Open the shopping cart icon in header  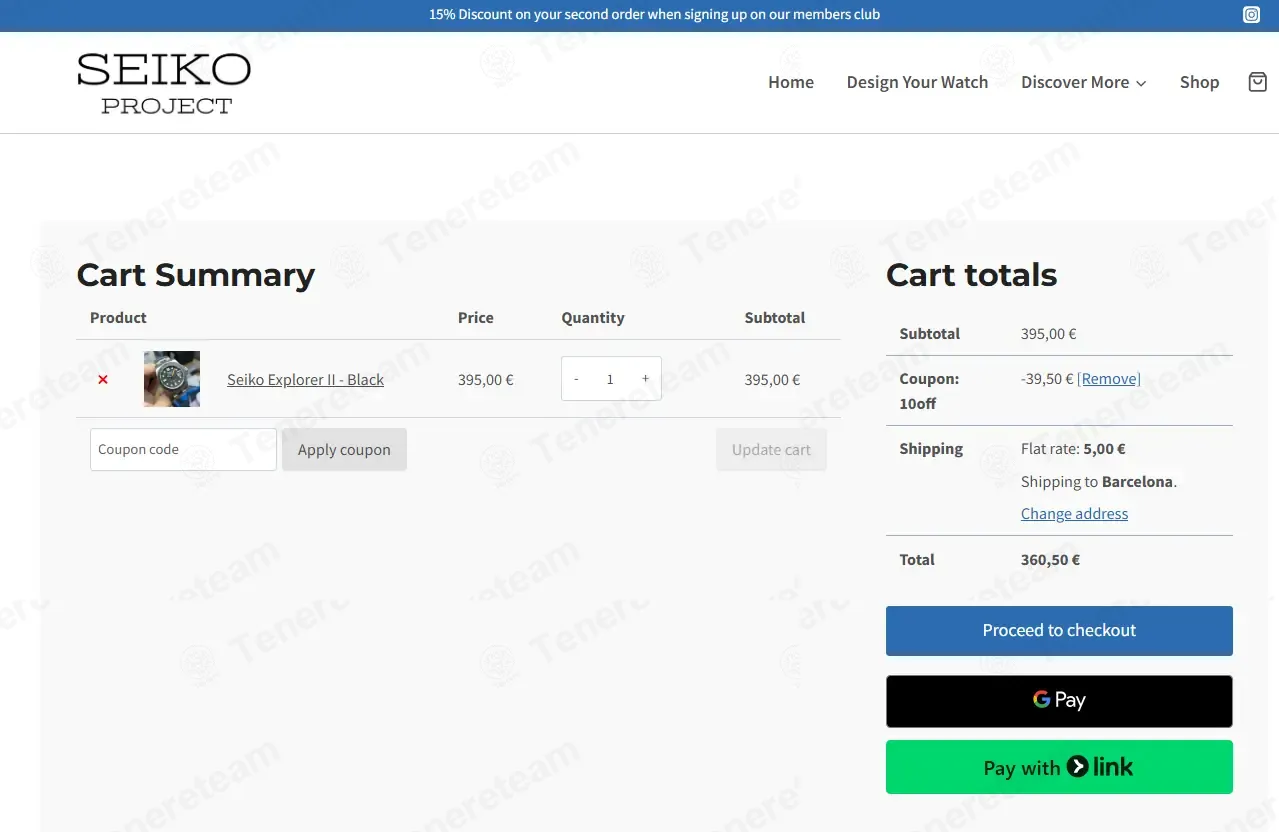(x=1258, y=82)
